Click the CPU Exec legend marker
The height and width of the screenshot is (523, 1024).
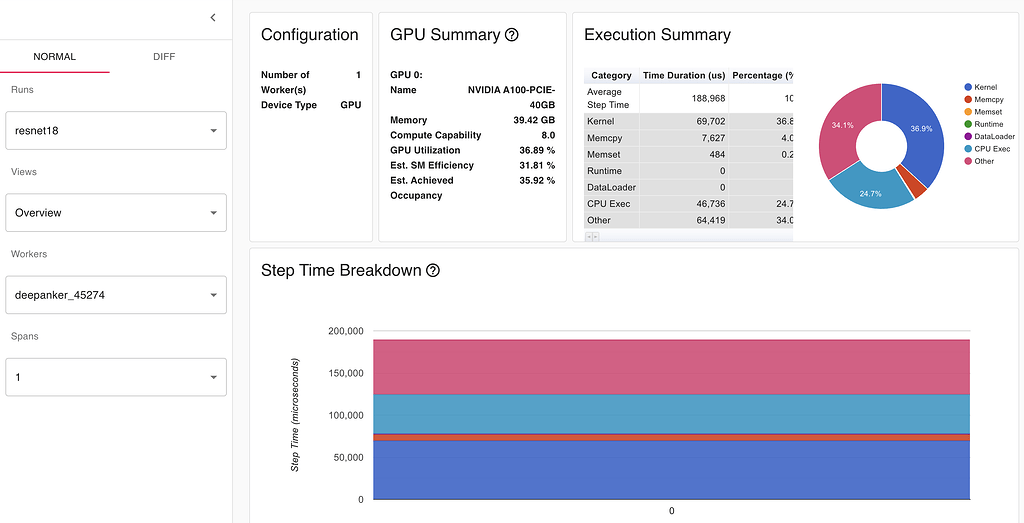968,149
